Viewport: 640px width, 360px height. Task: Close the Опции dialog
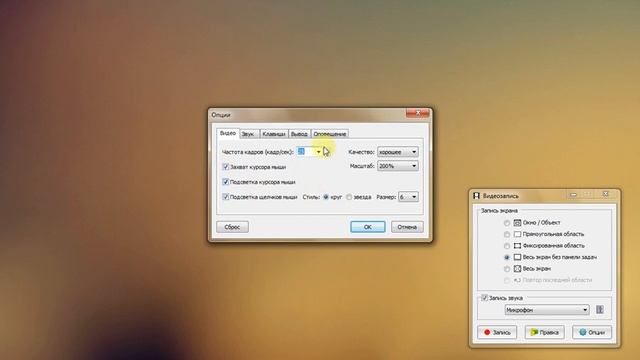(418, 113)
